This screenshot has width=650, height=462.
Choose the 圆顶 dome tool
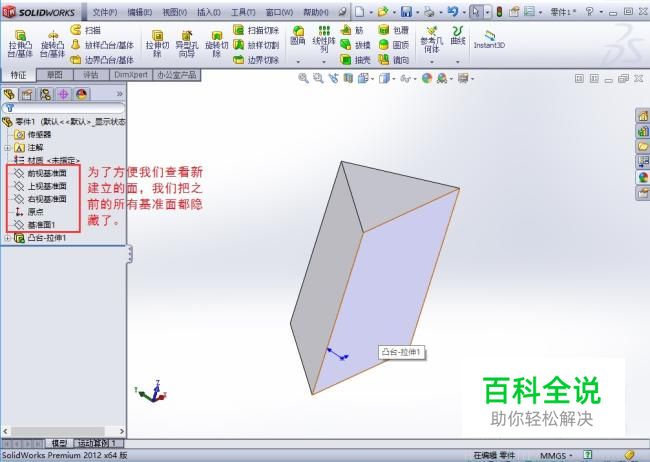tap(393, 45)
